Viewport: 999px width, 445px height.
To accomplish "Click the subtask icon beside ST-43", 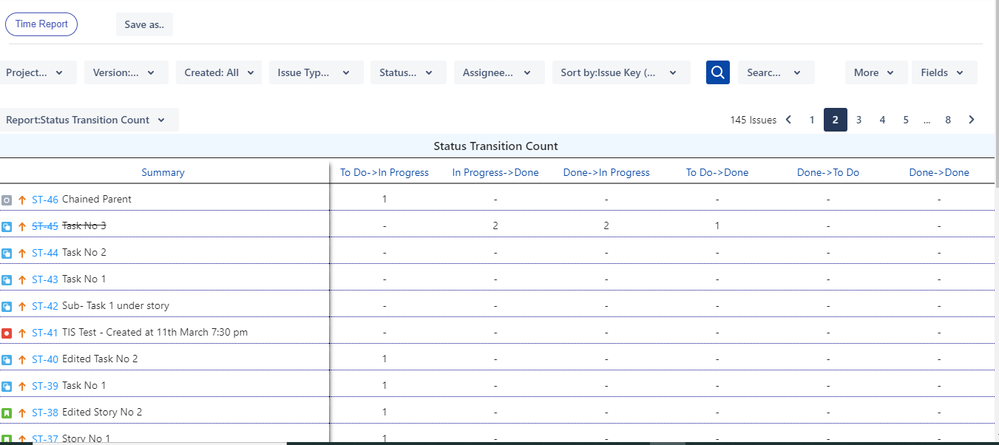I will tap(6, 280).
